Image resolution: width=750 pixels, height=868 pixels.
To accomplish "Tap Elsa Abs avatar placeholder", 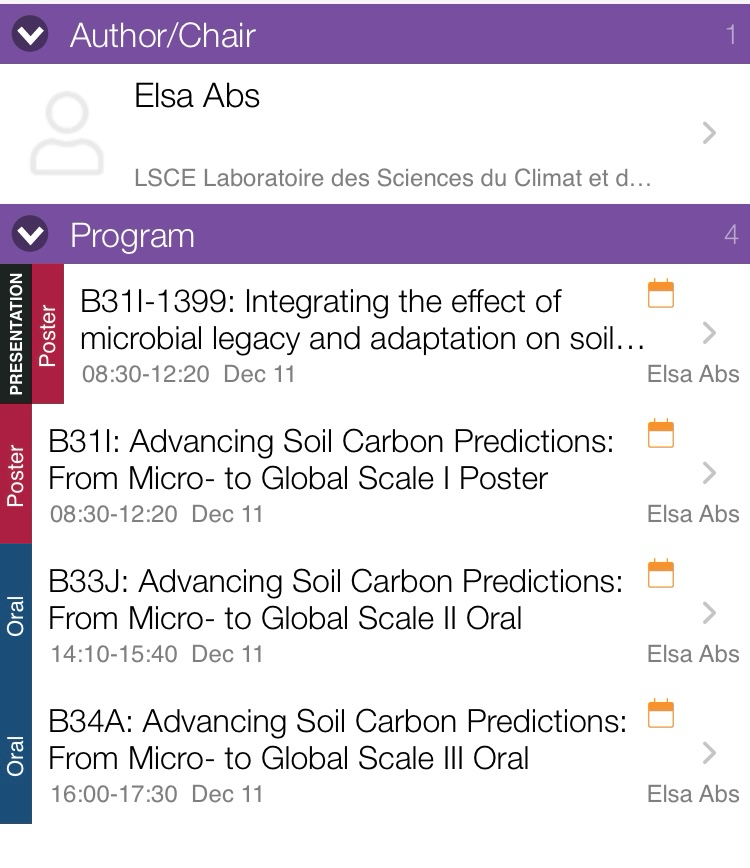I will (x=66, y=134).
